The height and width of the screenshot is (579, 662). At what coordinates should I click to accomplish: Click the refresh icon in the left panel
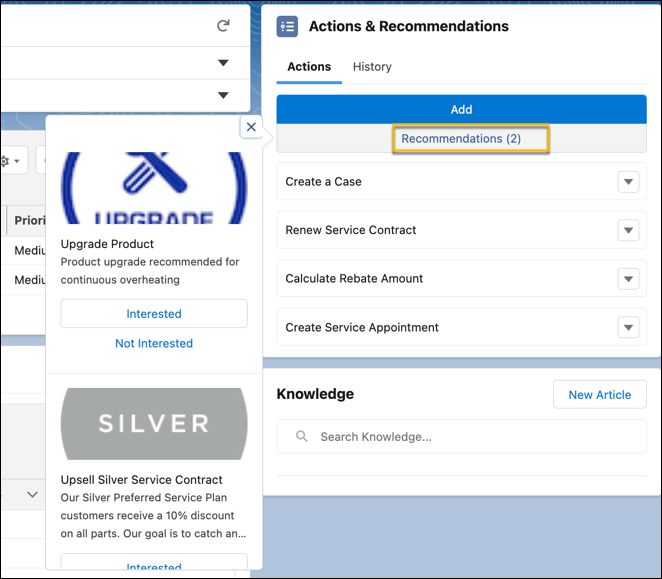pyautogui.click(x=223, y=26)
